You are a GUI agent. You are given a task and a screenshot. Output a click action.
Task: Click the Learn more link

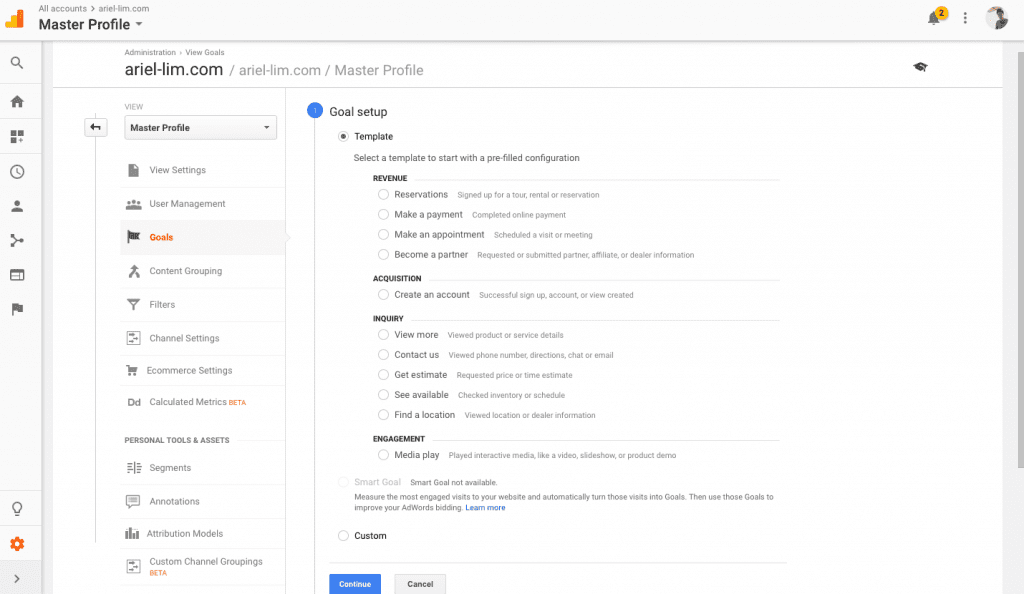pos(485,508)
